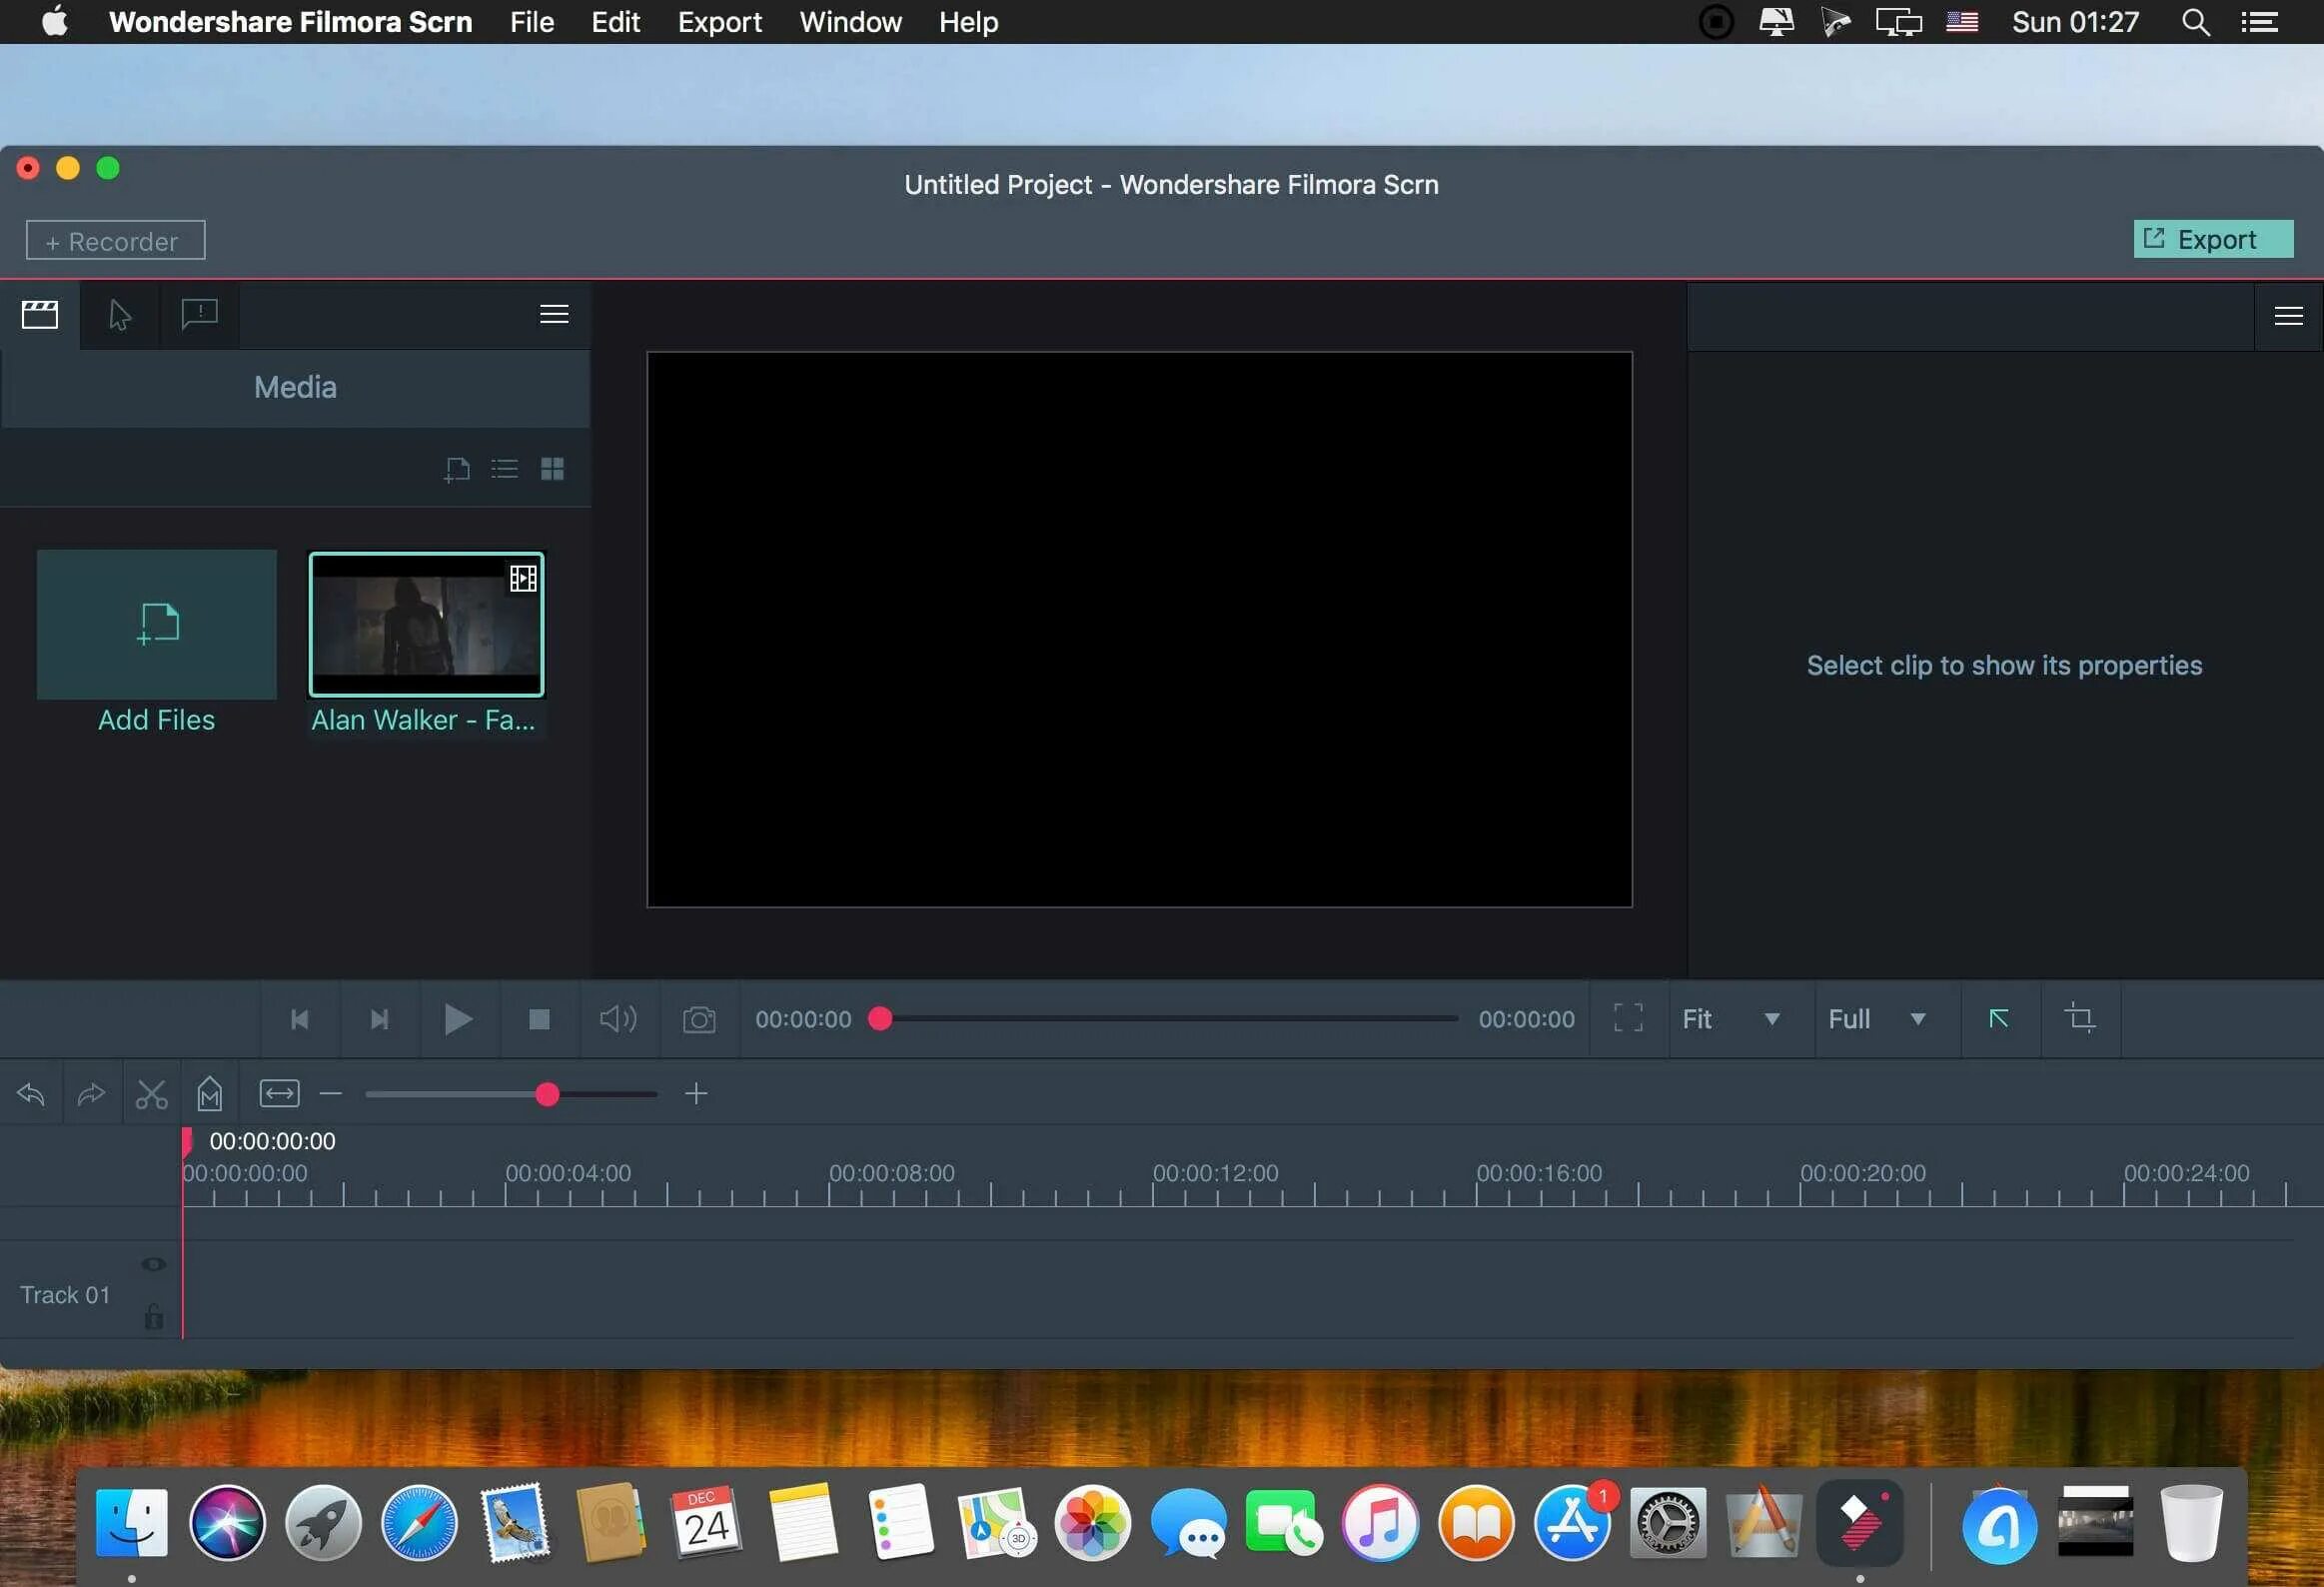The width and height of the screenshot is (2324, 1587).
Task: Open the Full quality dropdown
Action: point(1877,1019)
